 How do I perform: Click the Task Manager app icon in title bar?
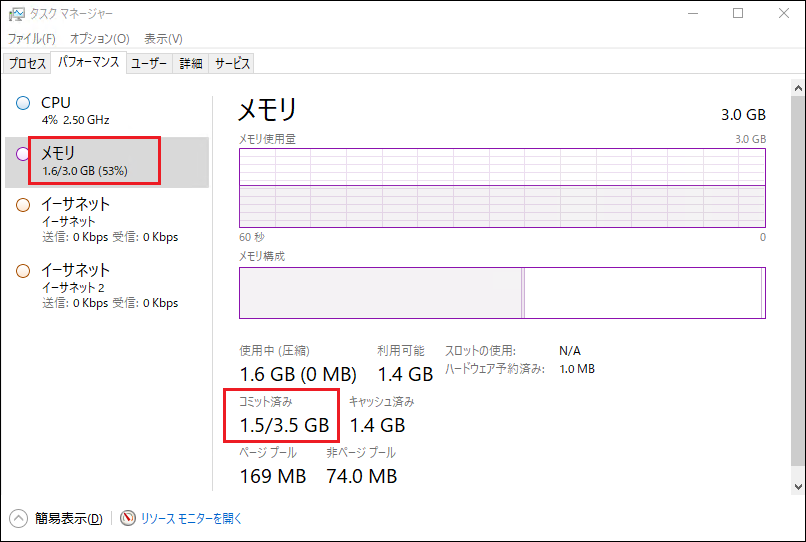(x=17, y=14)
